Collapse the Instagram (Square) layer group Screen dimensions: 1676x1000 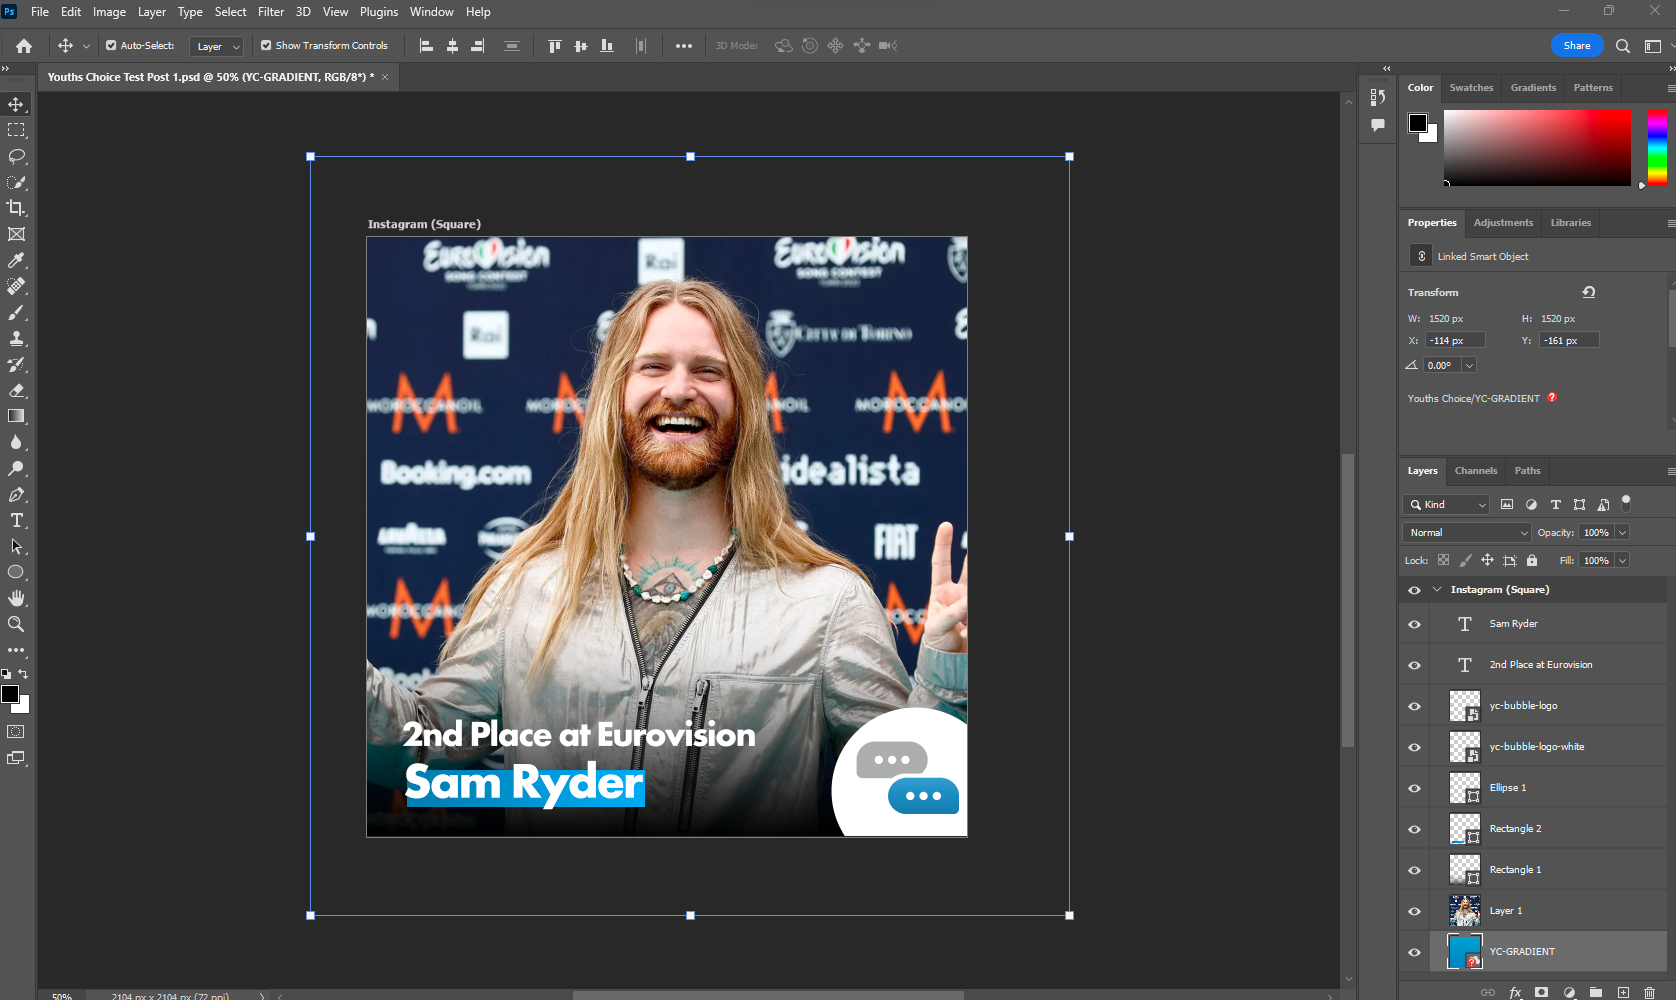(x=1437, y=590)
